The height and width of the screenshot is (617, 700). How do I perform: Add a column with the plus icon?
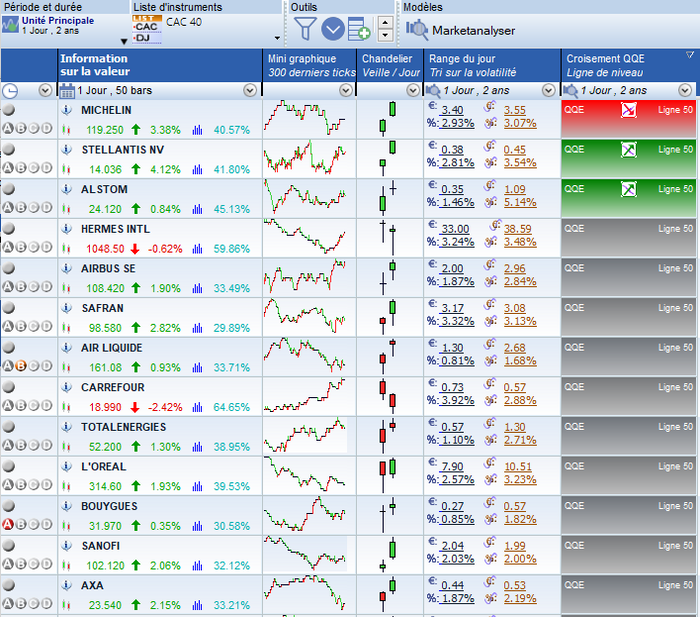pos(359,29)
